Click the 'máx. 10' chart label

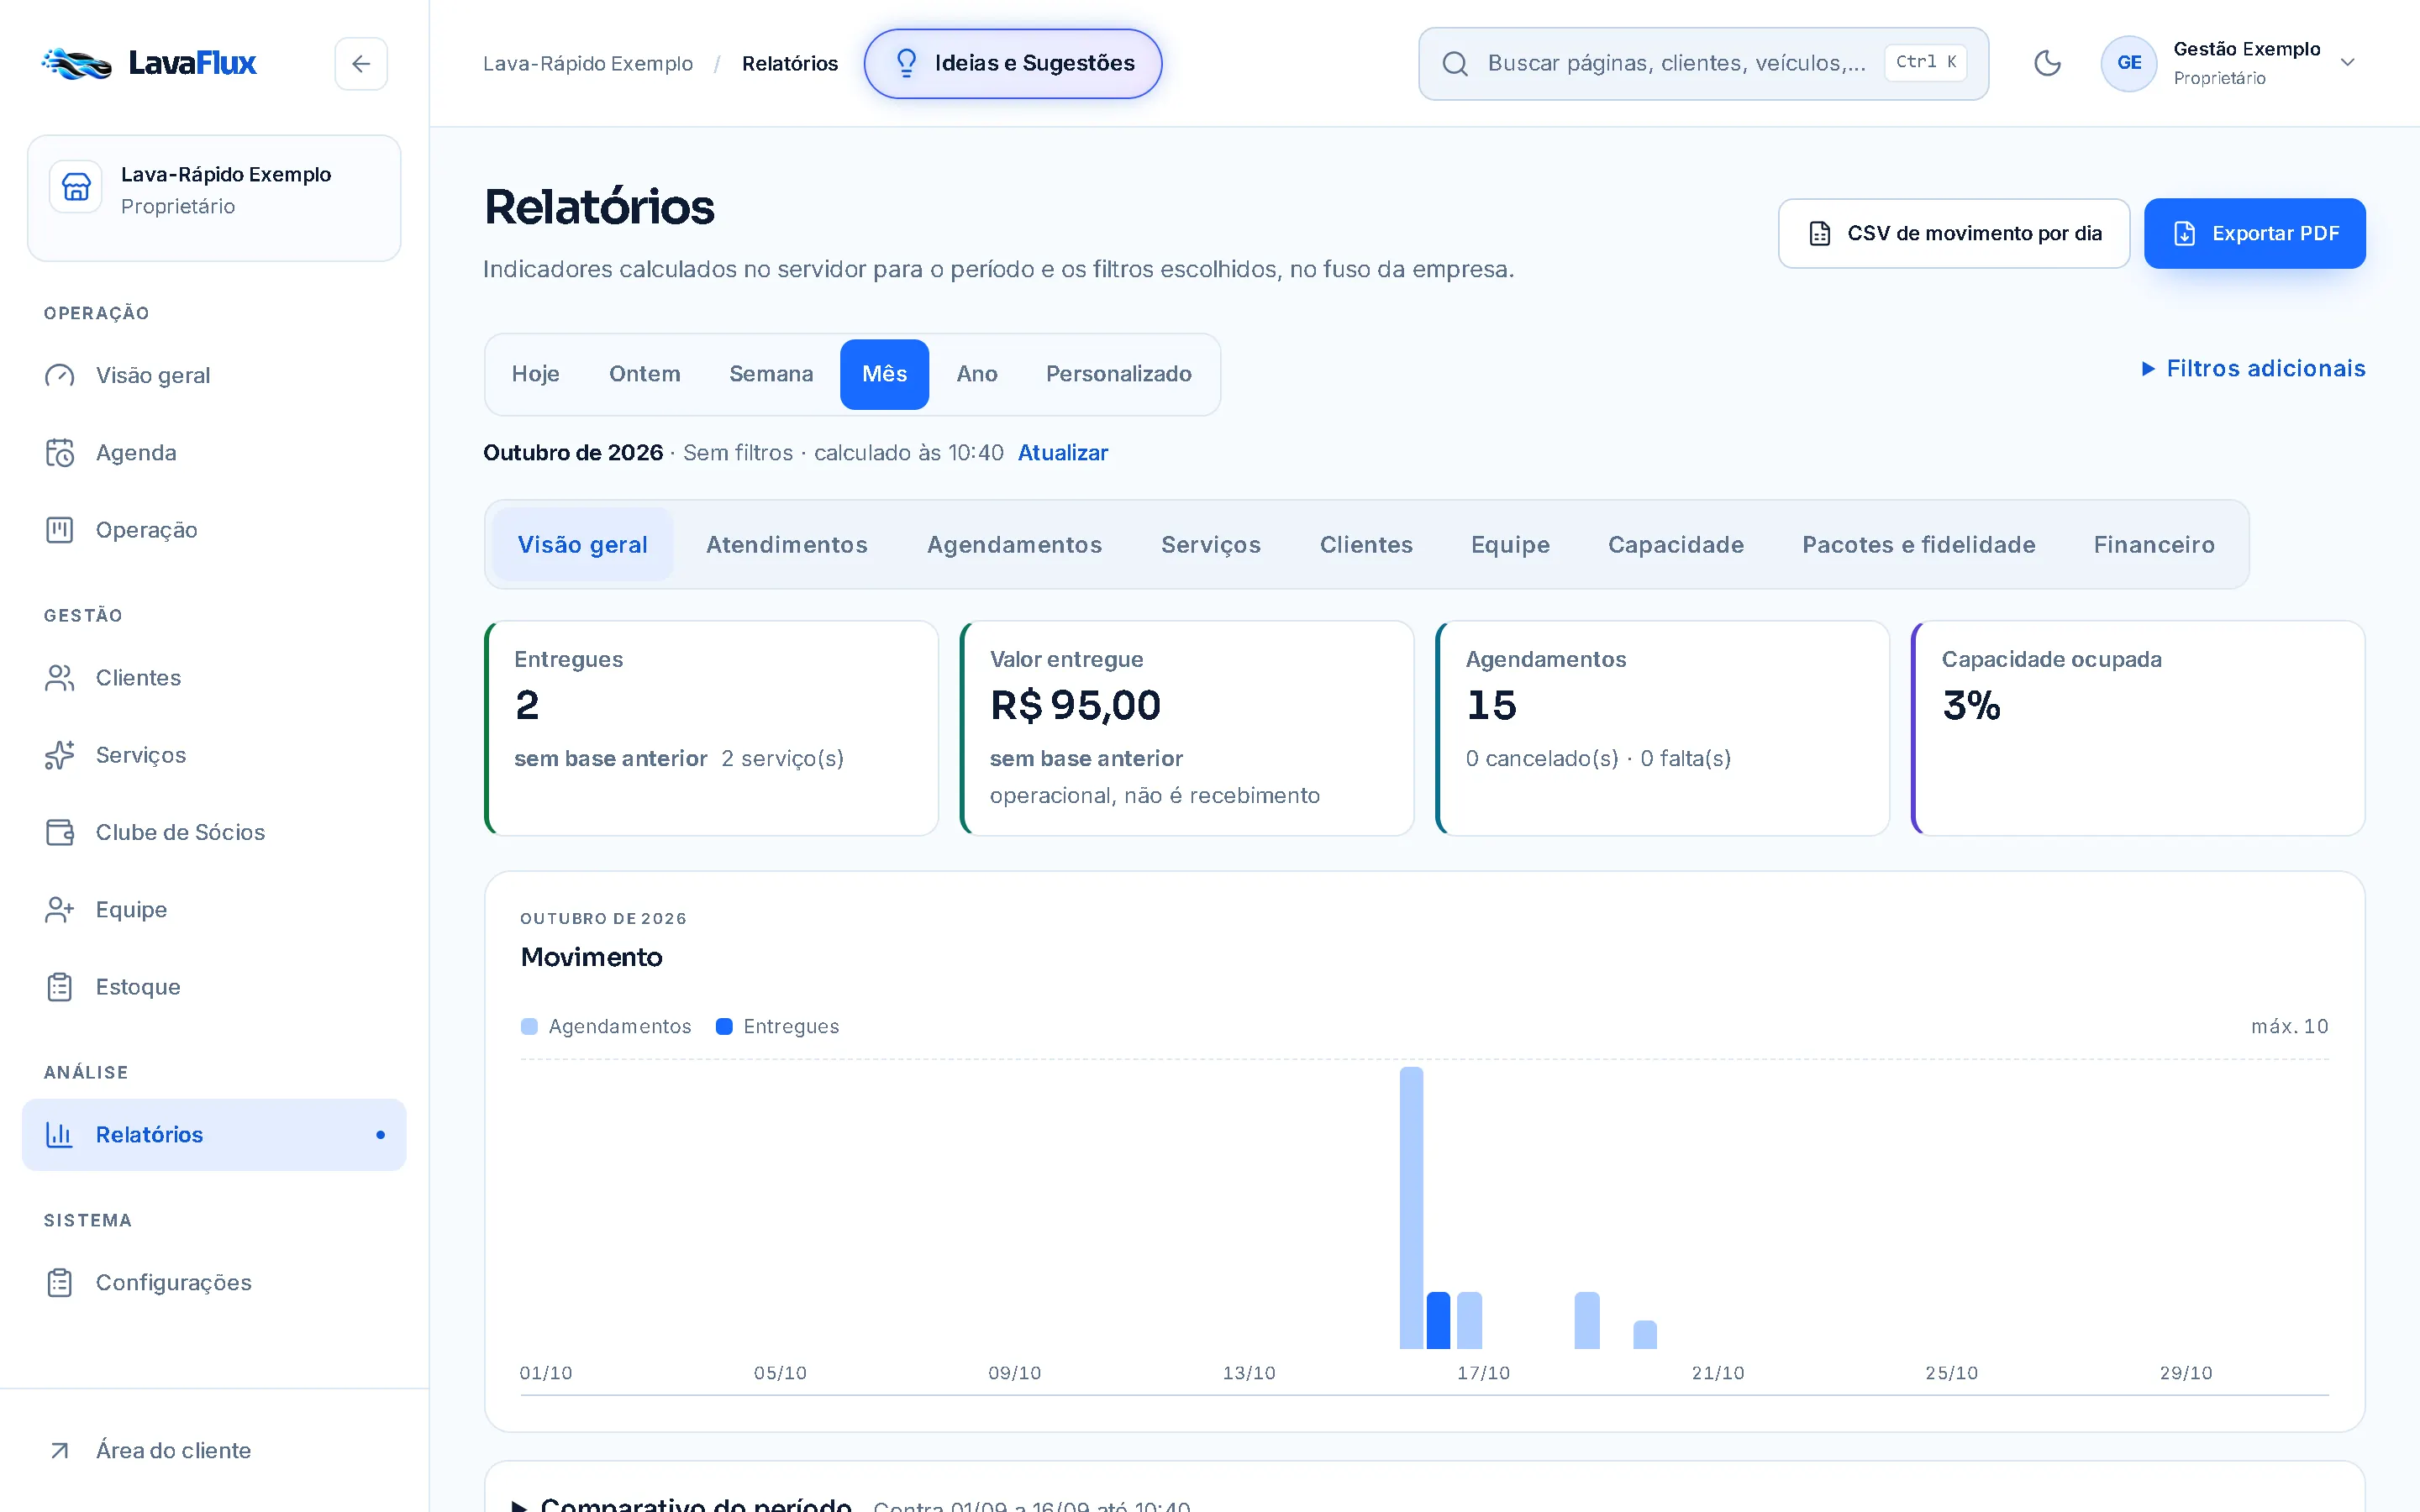pyautogui.click(x=2289, y=1027)
